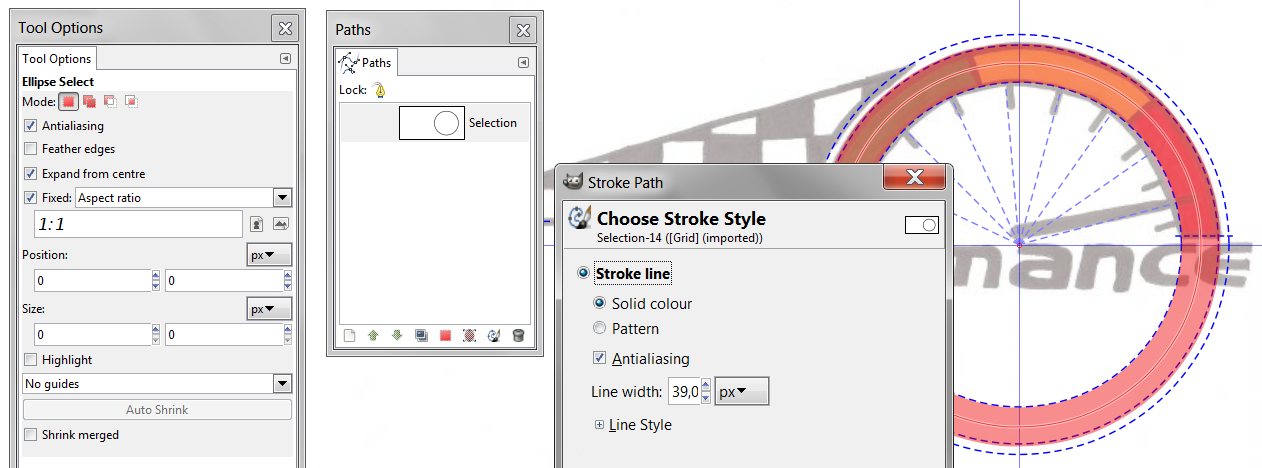Choose the Add to selection mode
This screenshot has height=468, width=1262.
coord(89,101)
